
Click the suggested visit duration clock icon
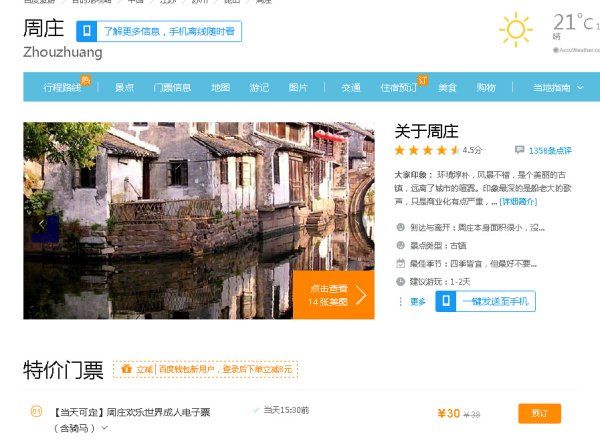pos(401,282)
